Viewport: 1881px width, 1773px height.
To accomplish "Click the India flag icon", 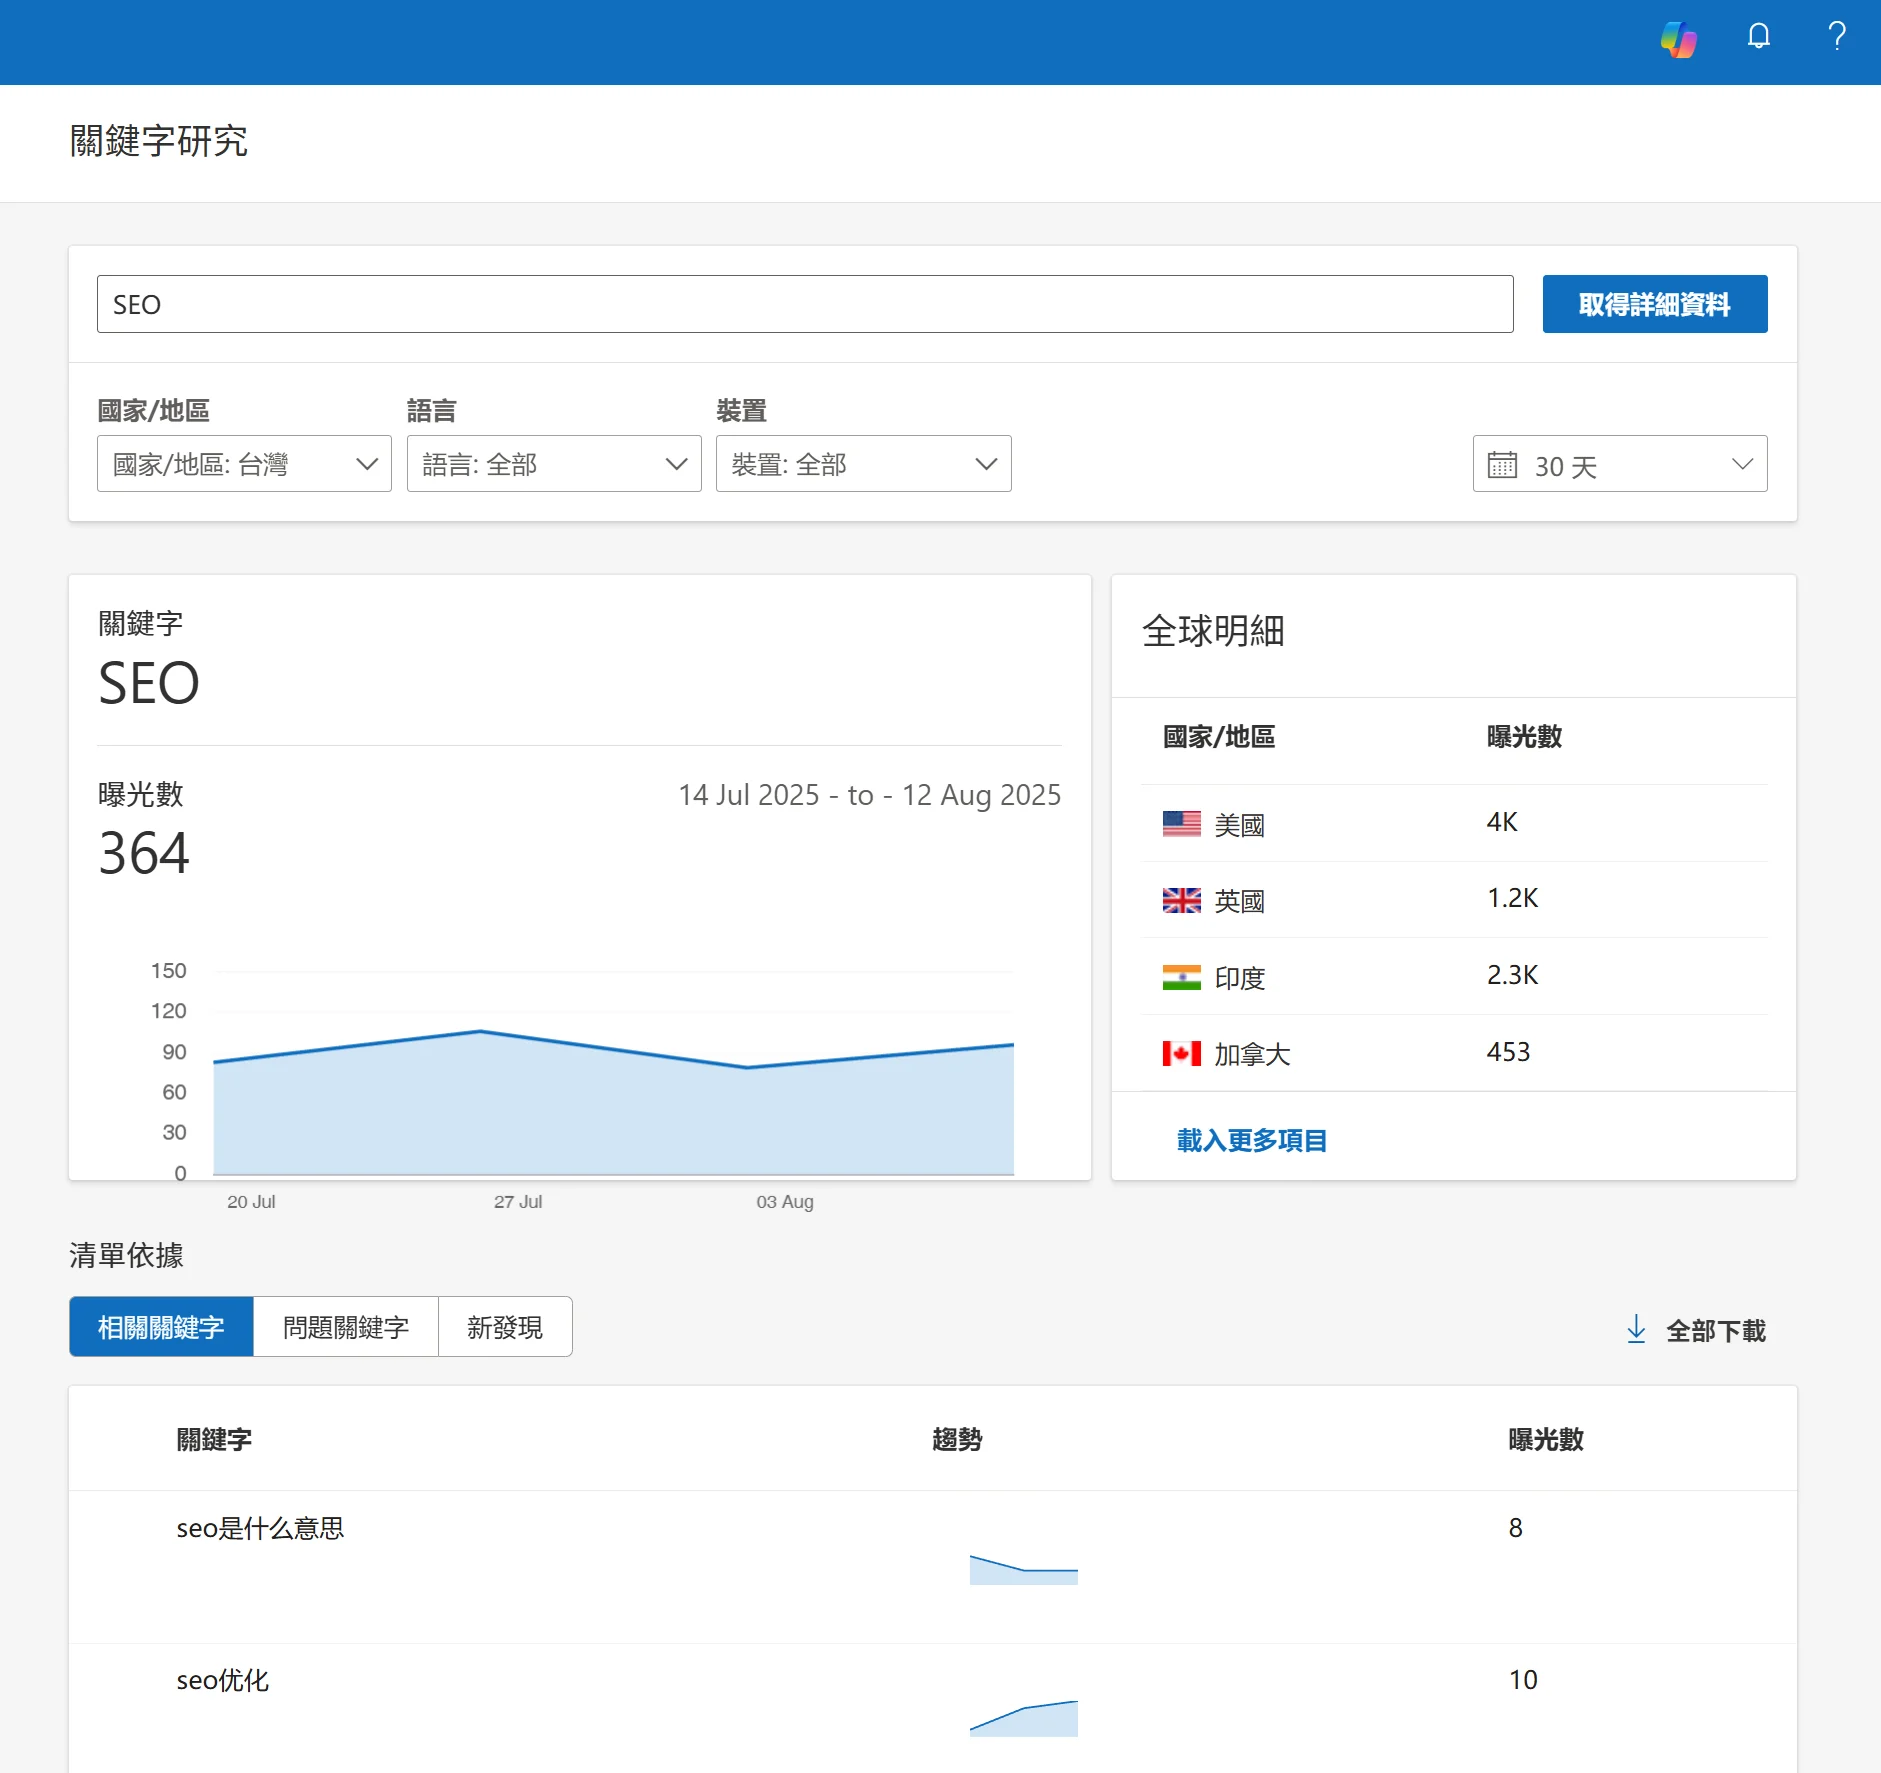I will click(x=1181, y=977).
